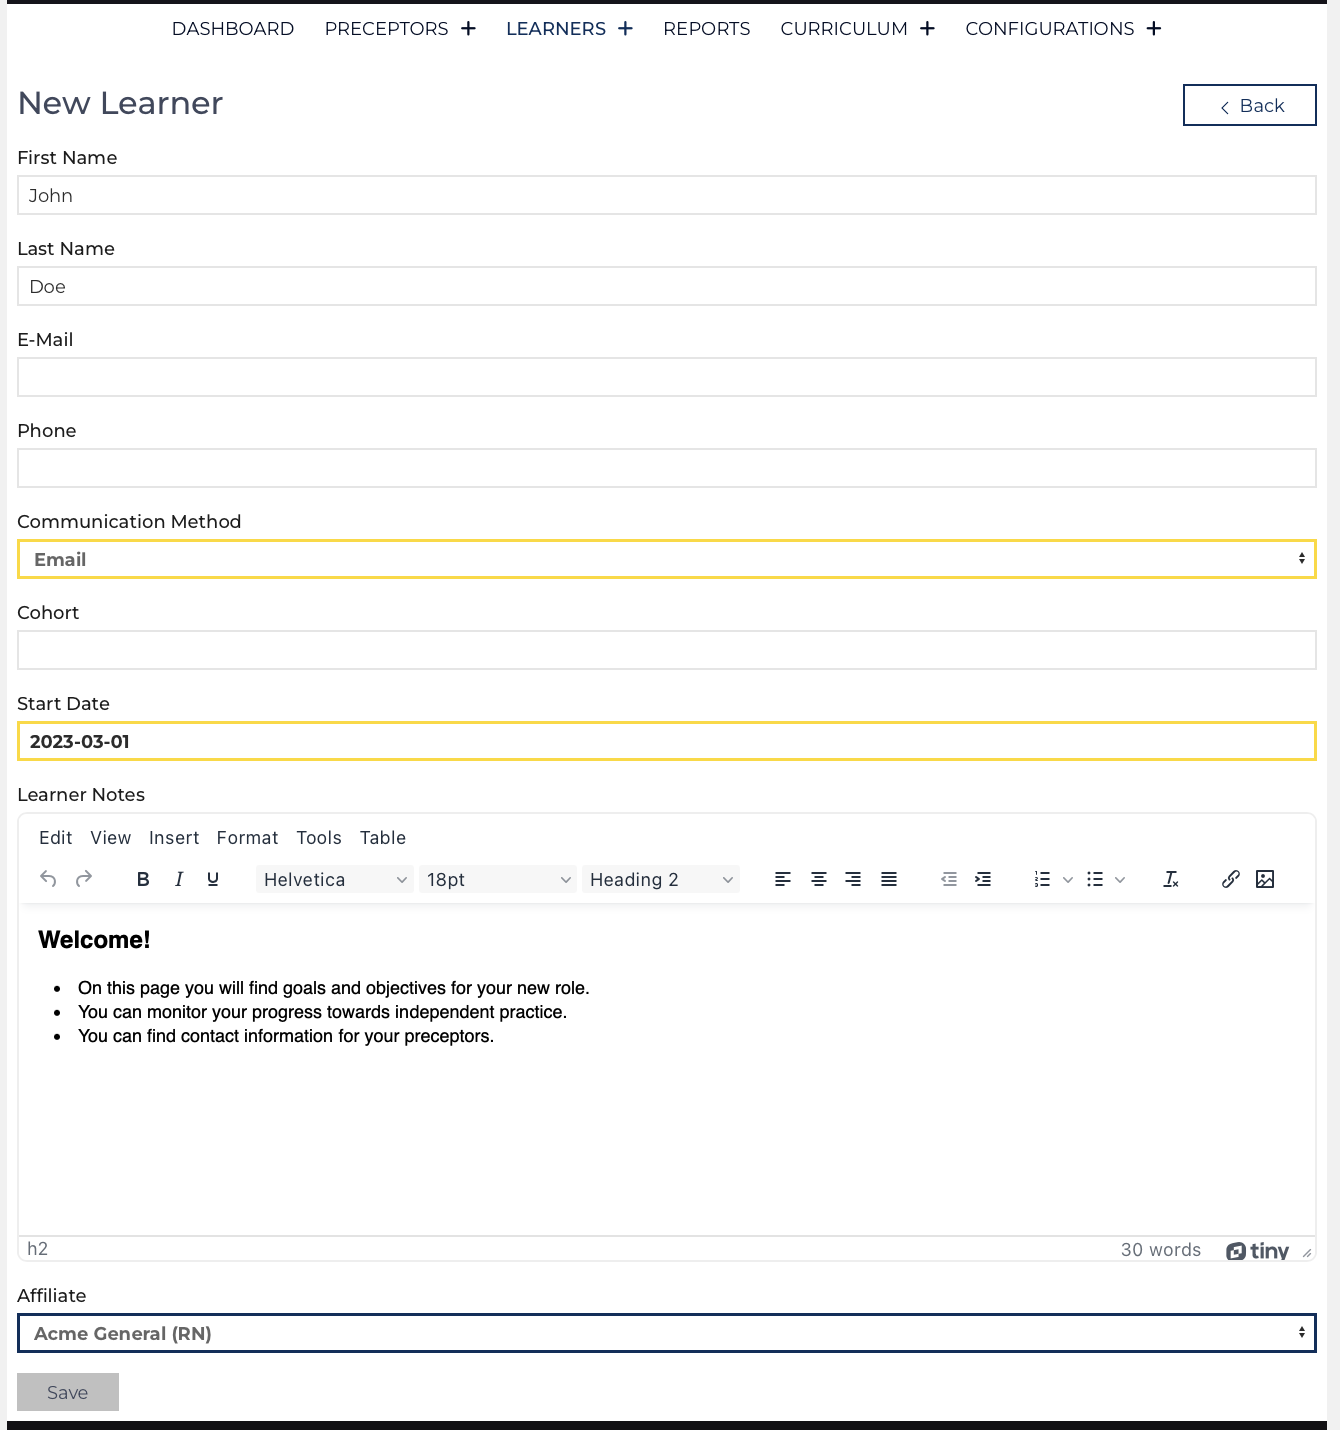Viewport: 1340px width, 1430px height.
Task: Toggle italic formatting
Action: [x=179, y=879]
